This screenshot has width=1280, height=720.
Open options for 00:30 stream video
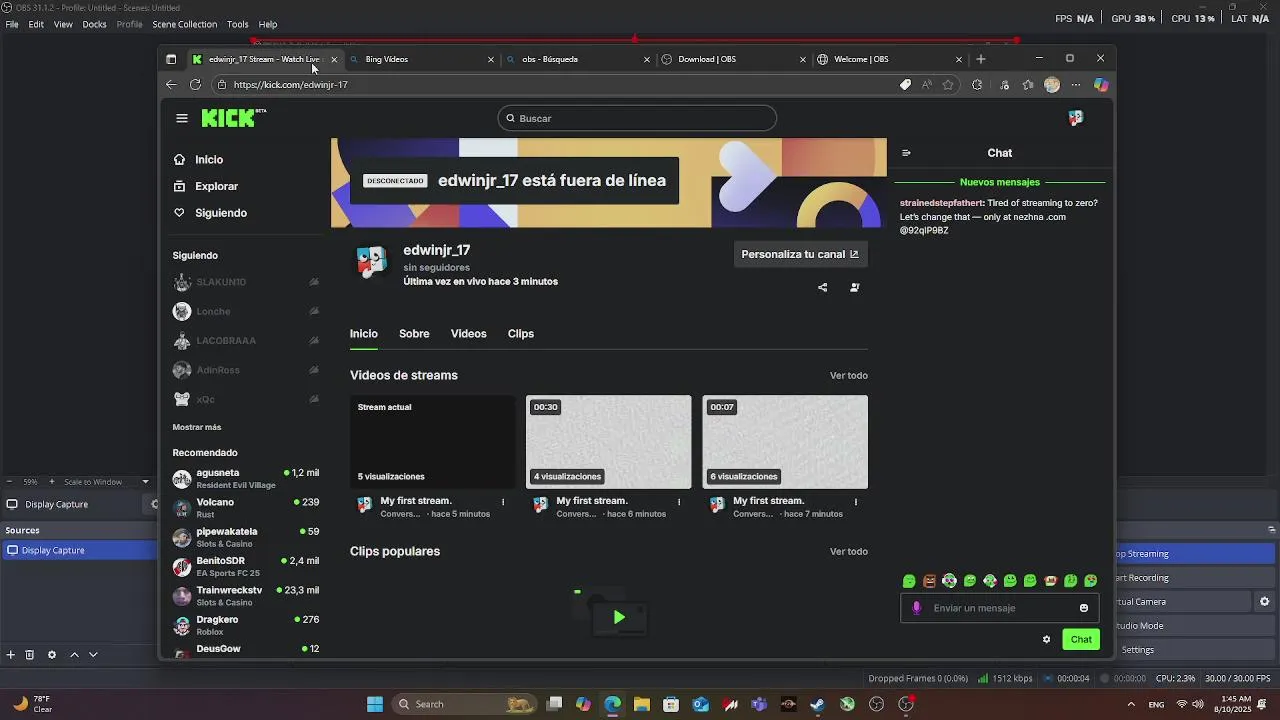pos(679,502)
